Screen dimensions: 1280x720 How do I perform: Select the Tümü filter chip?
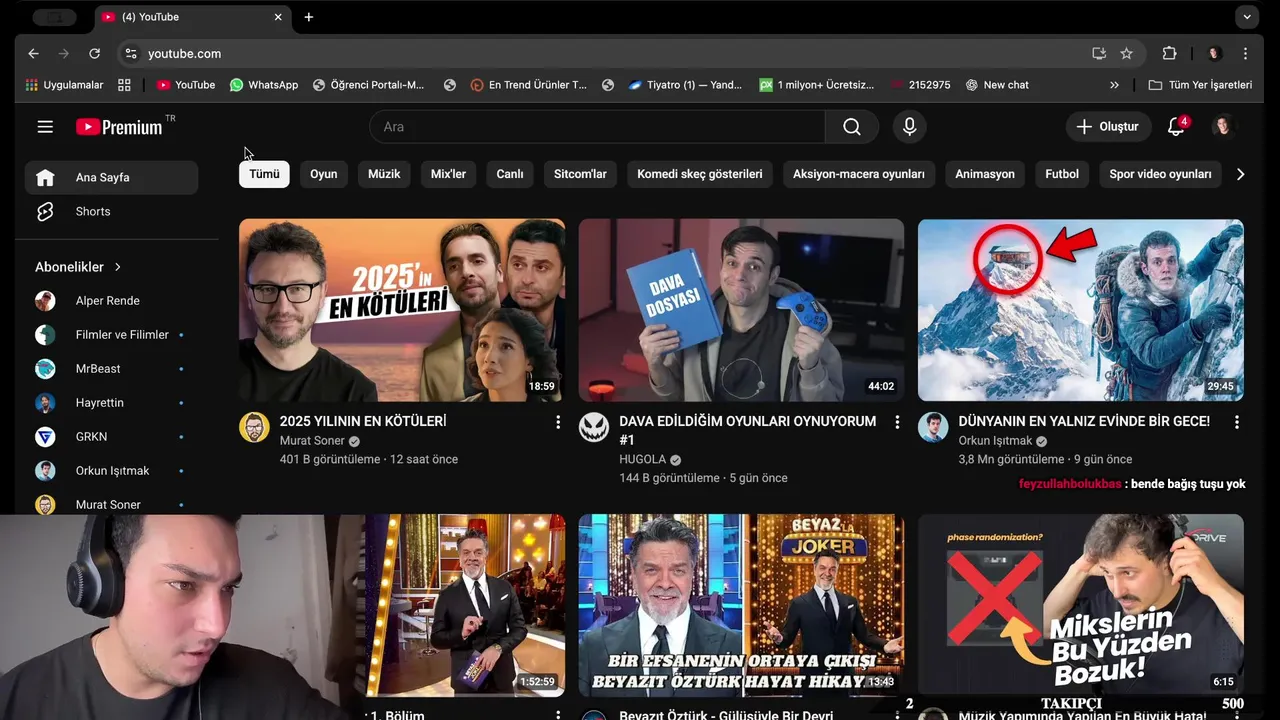(x=264, y=174)
